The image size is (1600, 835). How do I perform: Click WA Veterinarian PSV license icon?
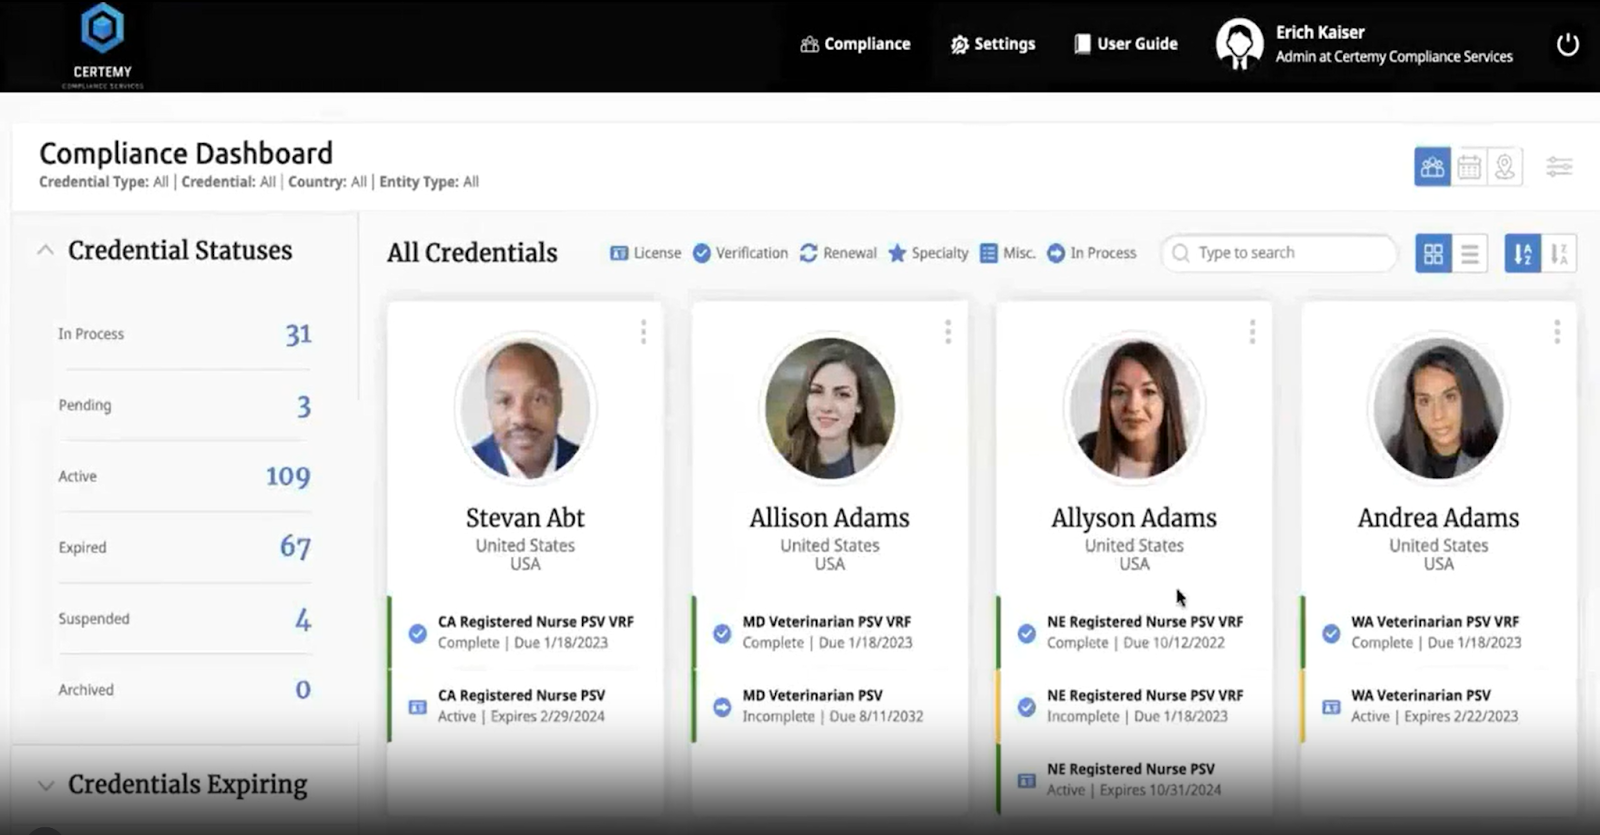point(1331,707)
